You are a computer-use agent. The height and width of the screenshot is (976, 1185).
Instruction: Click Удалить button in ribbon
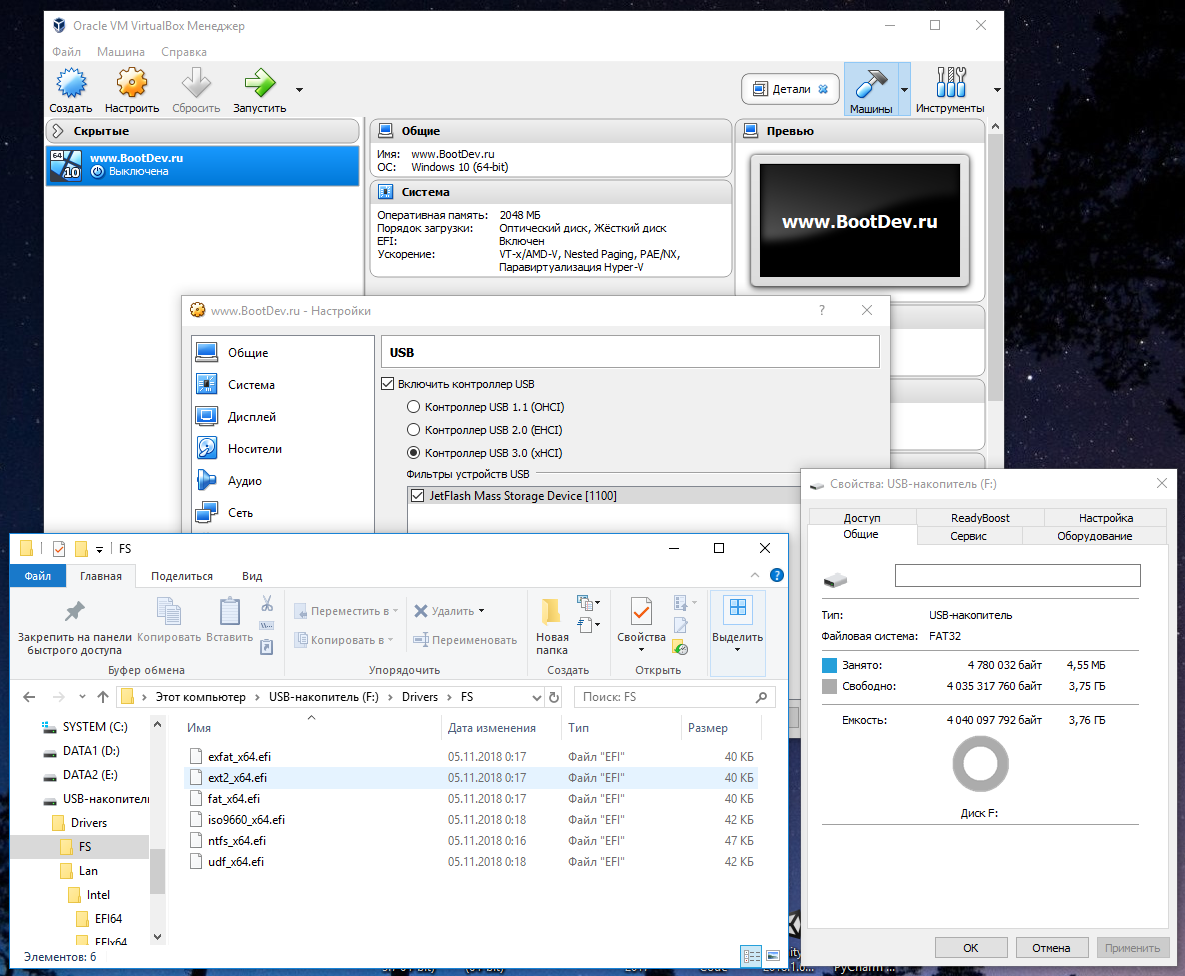[x=449, y=611]
